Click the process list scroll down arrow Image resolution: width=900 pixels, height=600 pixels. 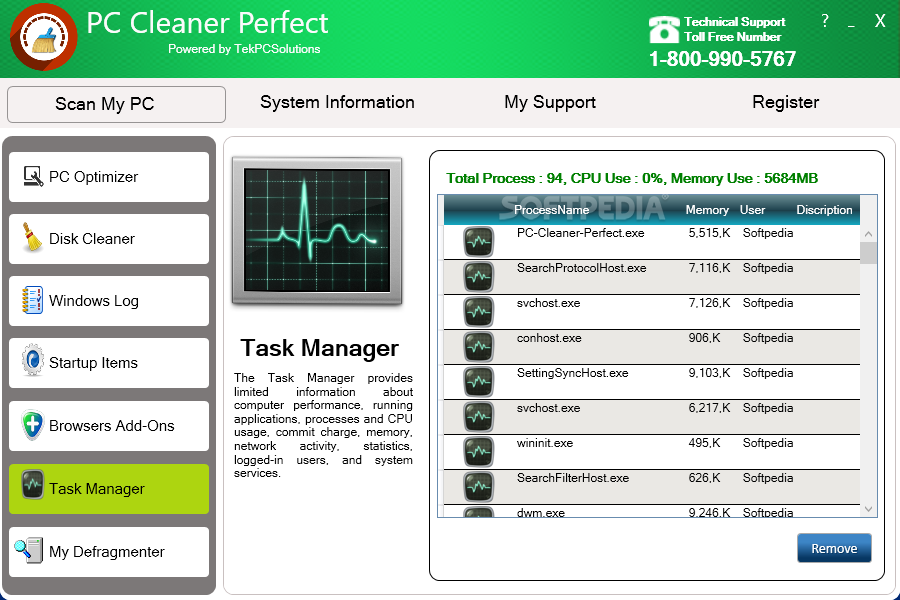(868, 509)
